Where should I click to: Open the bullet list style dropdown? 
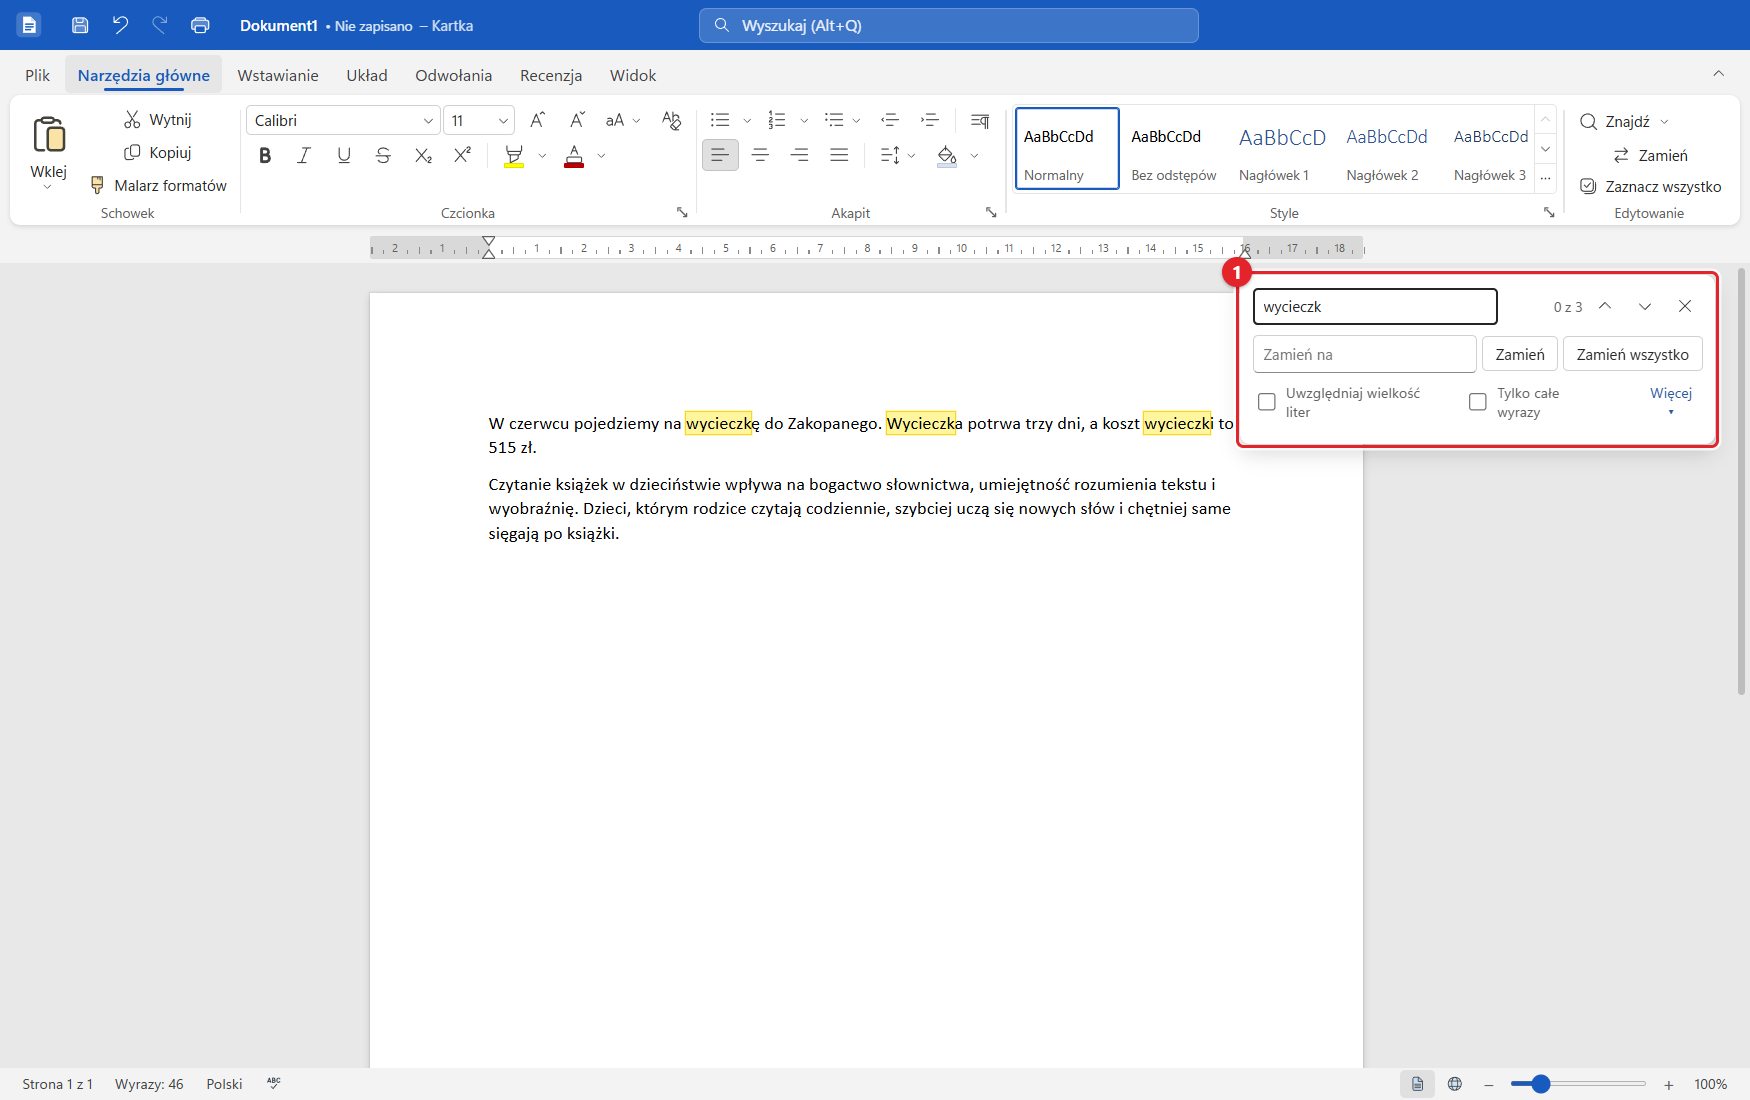[747, 121]
